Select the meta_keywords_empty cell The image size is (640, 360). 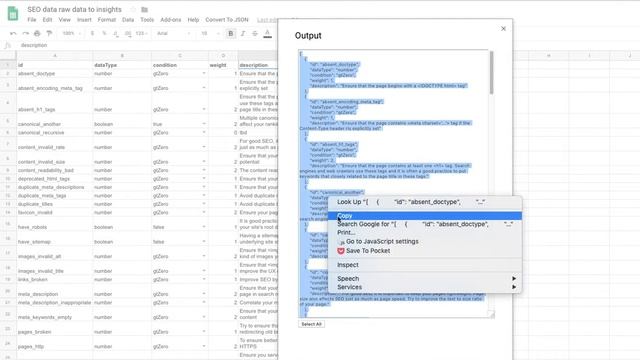click(x=55, y=314)
